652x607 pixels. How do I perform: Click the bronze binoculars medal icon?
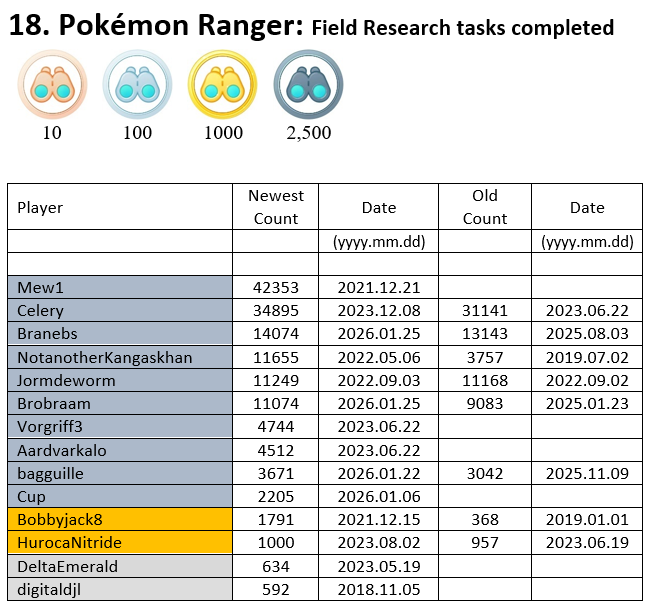52,85
